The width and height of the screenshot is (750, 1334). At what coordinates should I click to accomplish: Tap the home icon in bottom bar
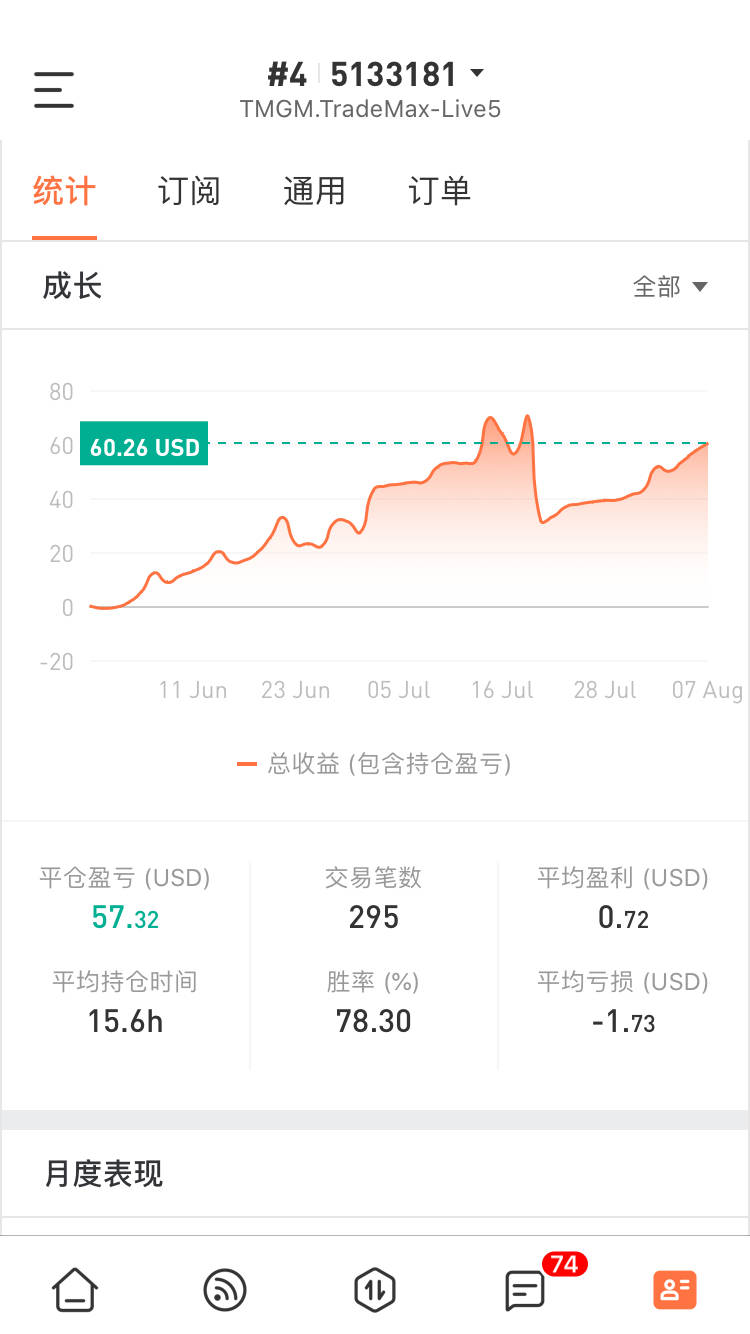(x=75, y=1289)
